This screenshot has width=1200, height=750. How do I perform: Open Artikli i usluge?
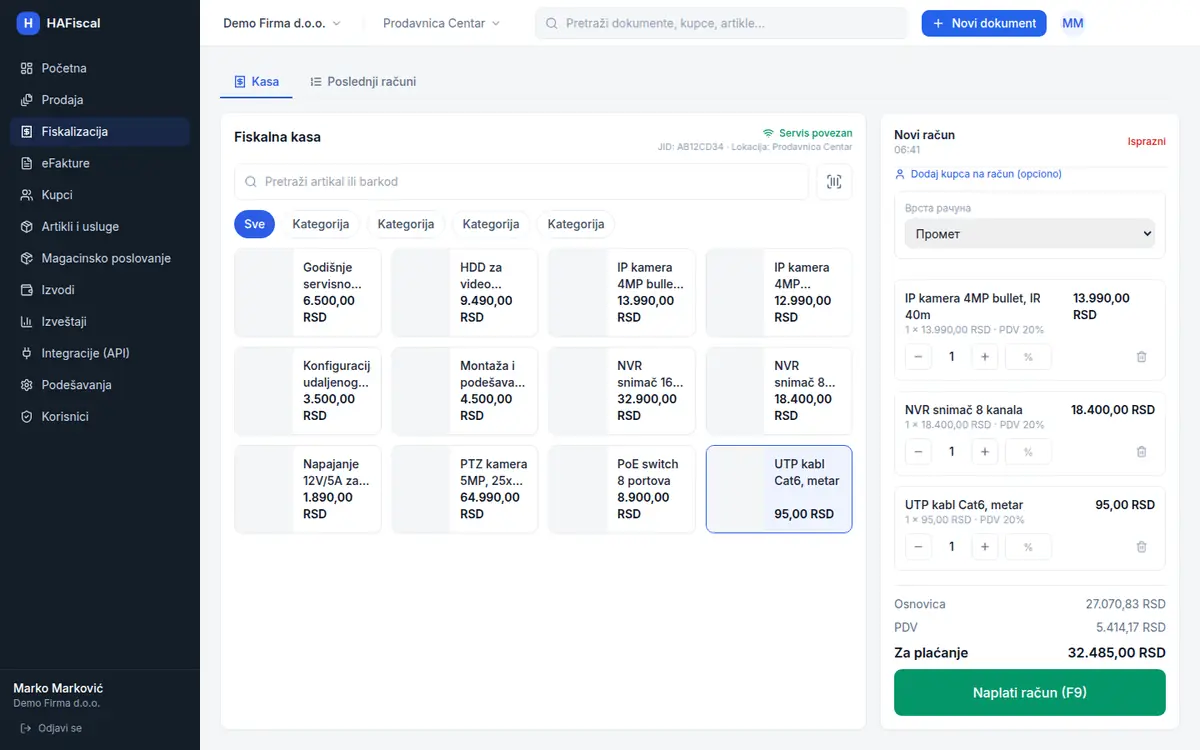tap(100, 227)
